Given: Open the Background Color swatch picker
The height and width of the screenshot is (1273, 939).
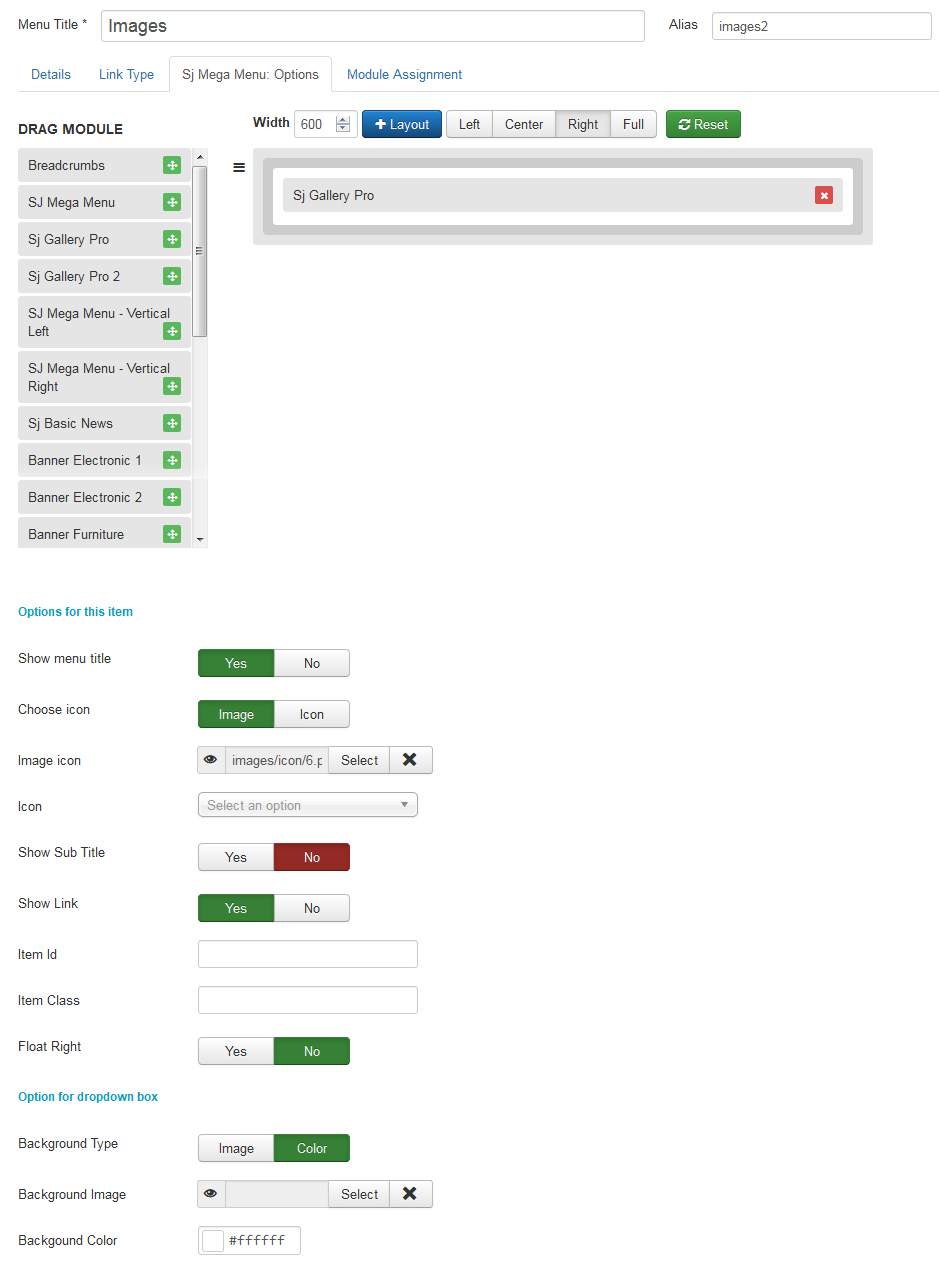Looking at the screenshot, I should pyautogui.click(x=213, y=1241).
